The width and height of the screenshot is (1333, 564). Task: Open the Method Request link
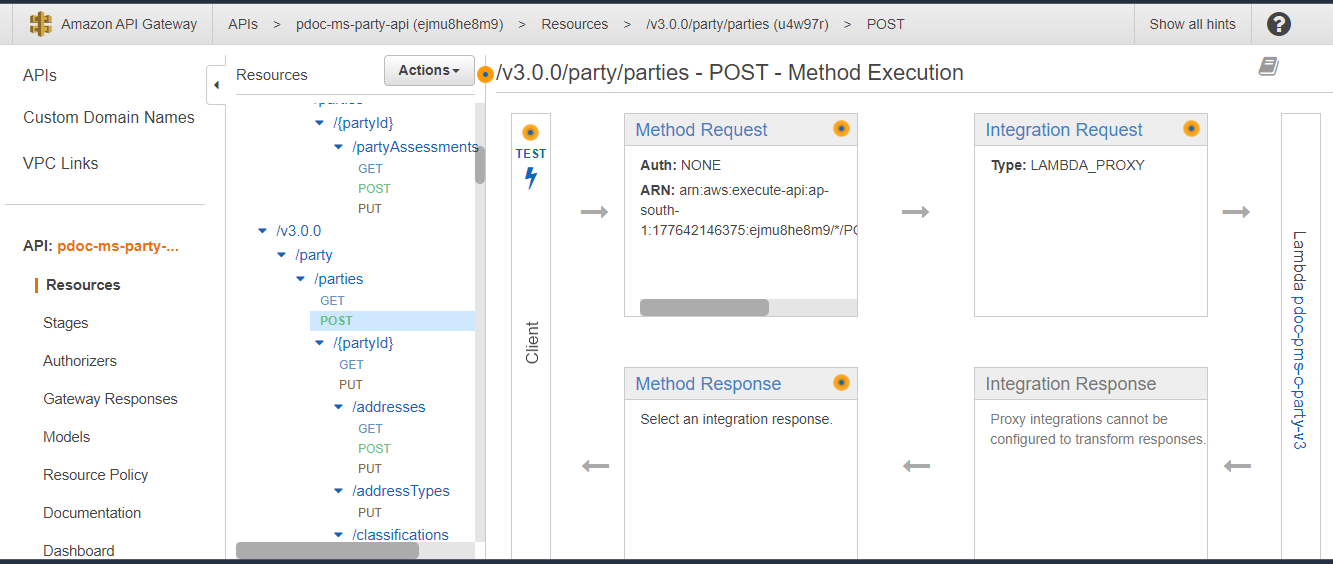pos(701,130)
